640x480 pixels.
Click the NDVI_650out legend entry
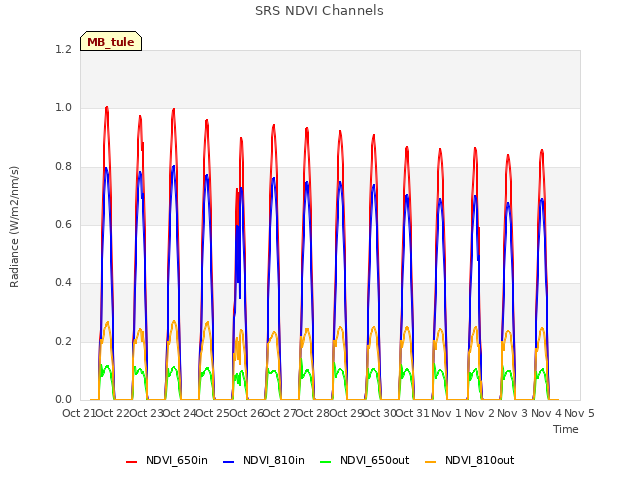pyautogui.click(x=364, y=460)
